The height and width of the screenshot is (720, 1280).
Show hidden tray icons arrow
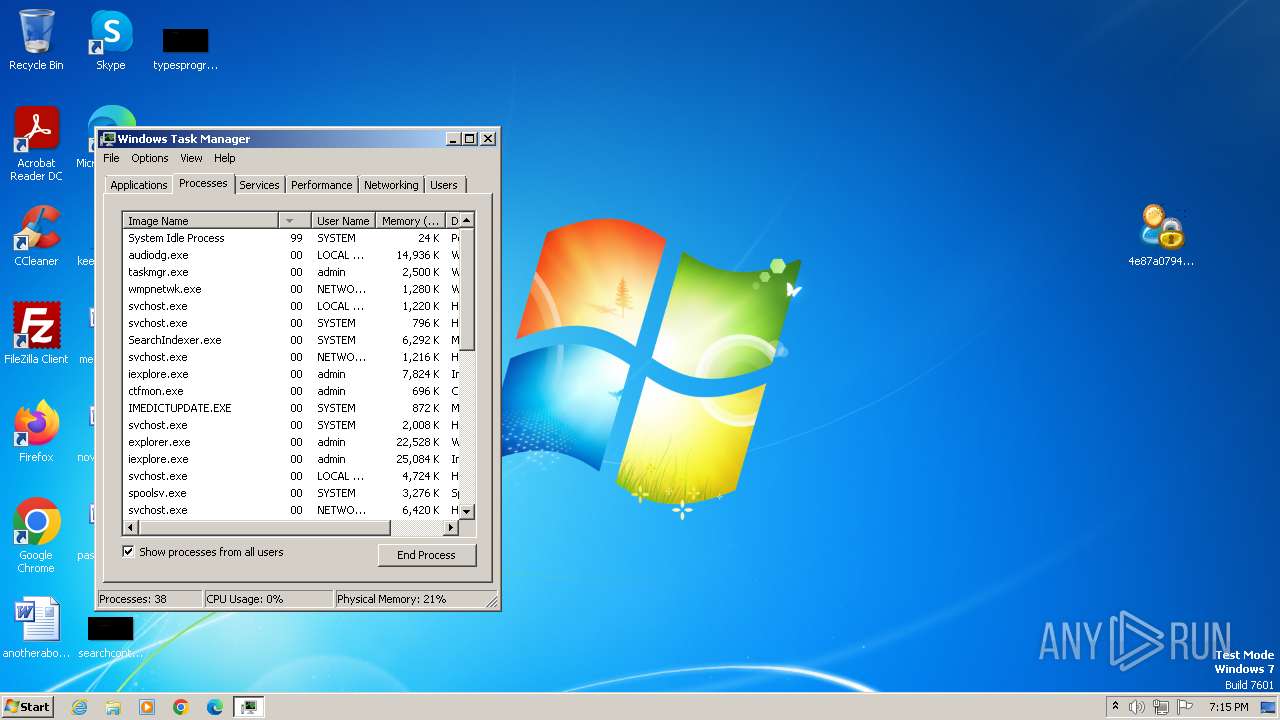[1116, 706]
